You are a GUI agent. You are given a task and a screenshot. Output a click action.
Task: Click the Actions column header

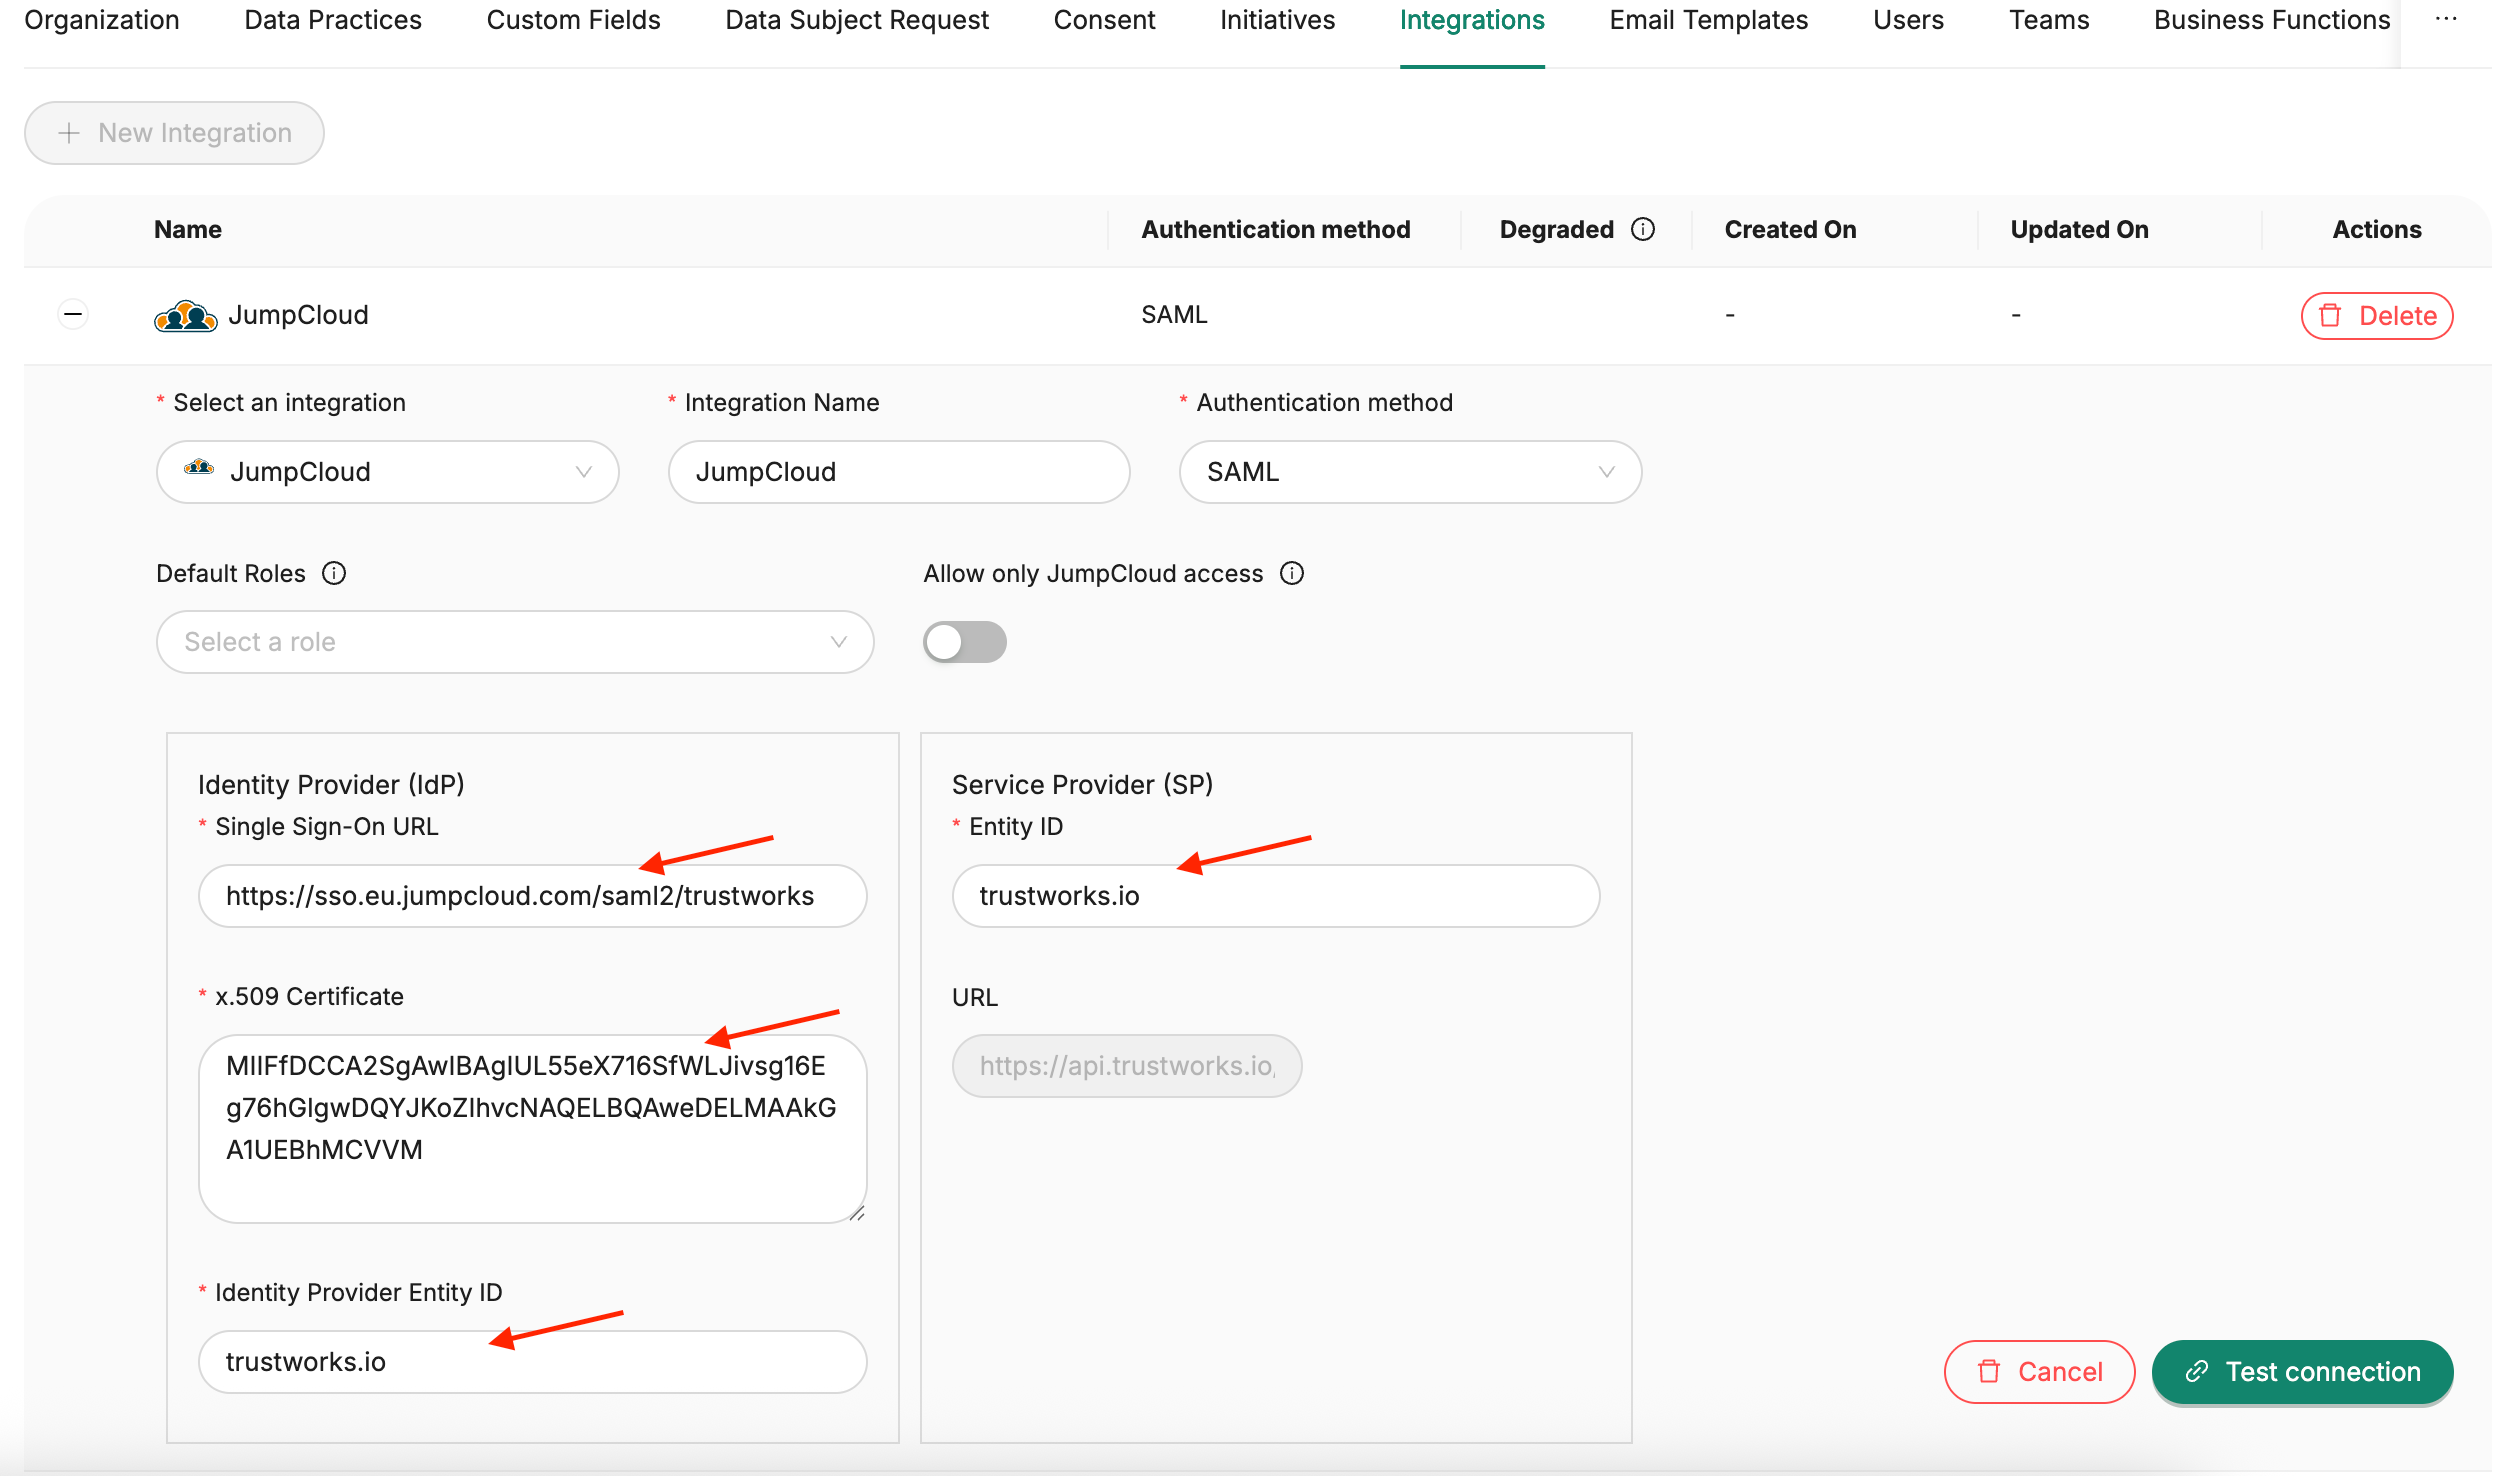coord(2377,230)
